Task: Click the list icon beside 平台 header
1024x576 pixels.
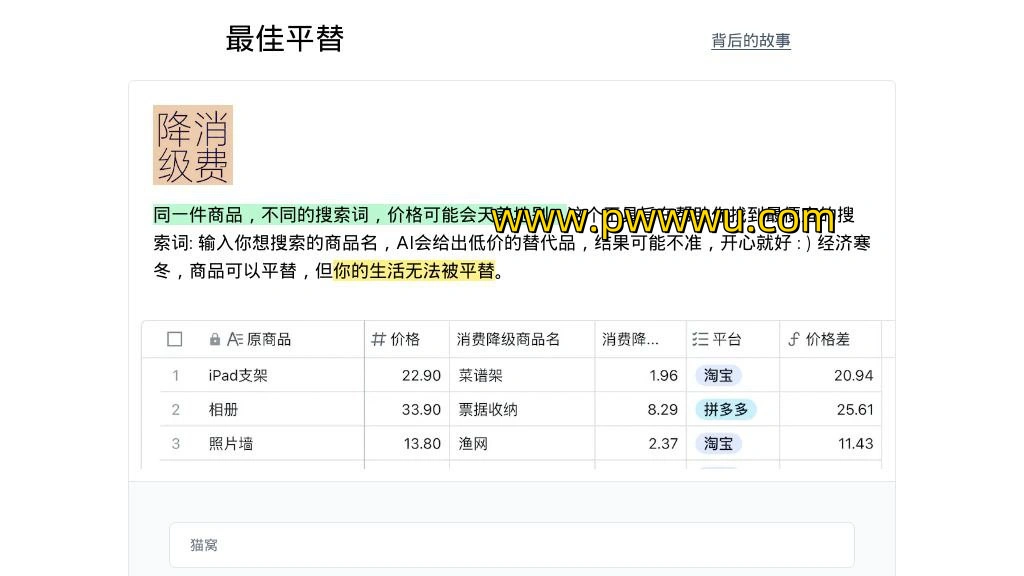Action: click(700, 339)
